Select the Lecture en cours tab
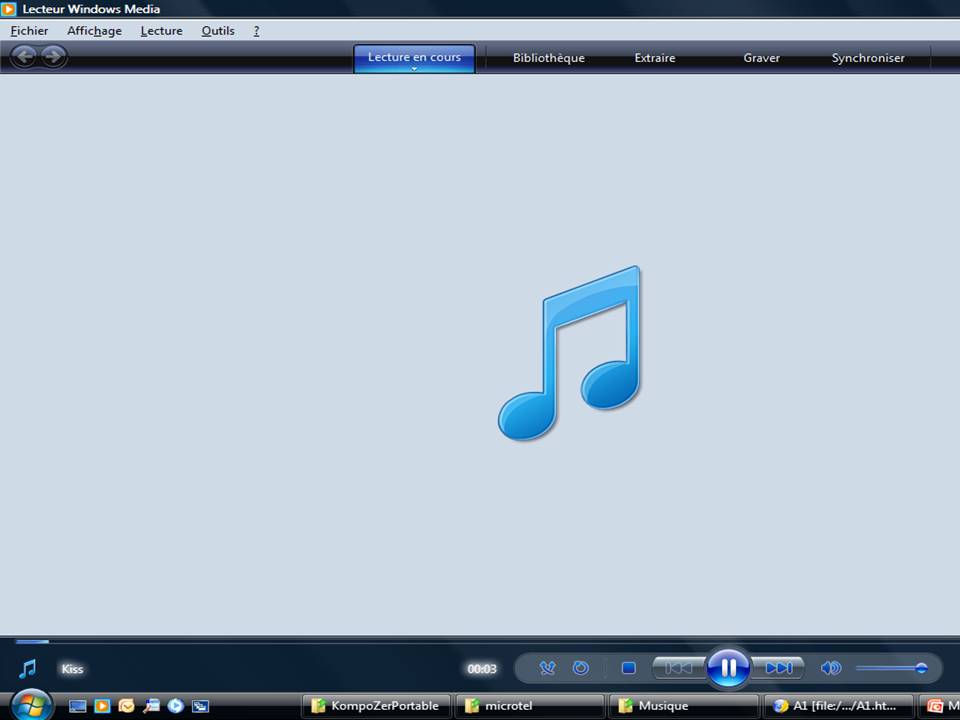This screenshot has width=960, height=720. (414, 57)
